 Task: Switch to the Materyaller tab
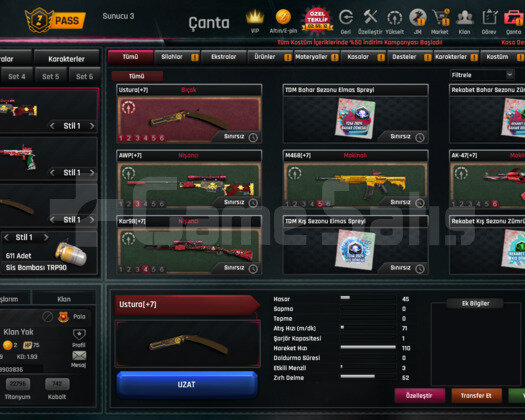coord(316,57)
